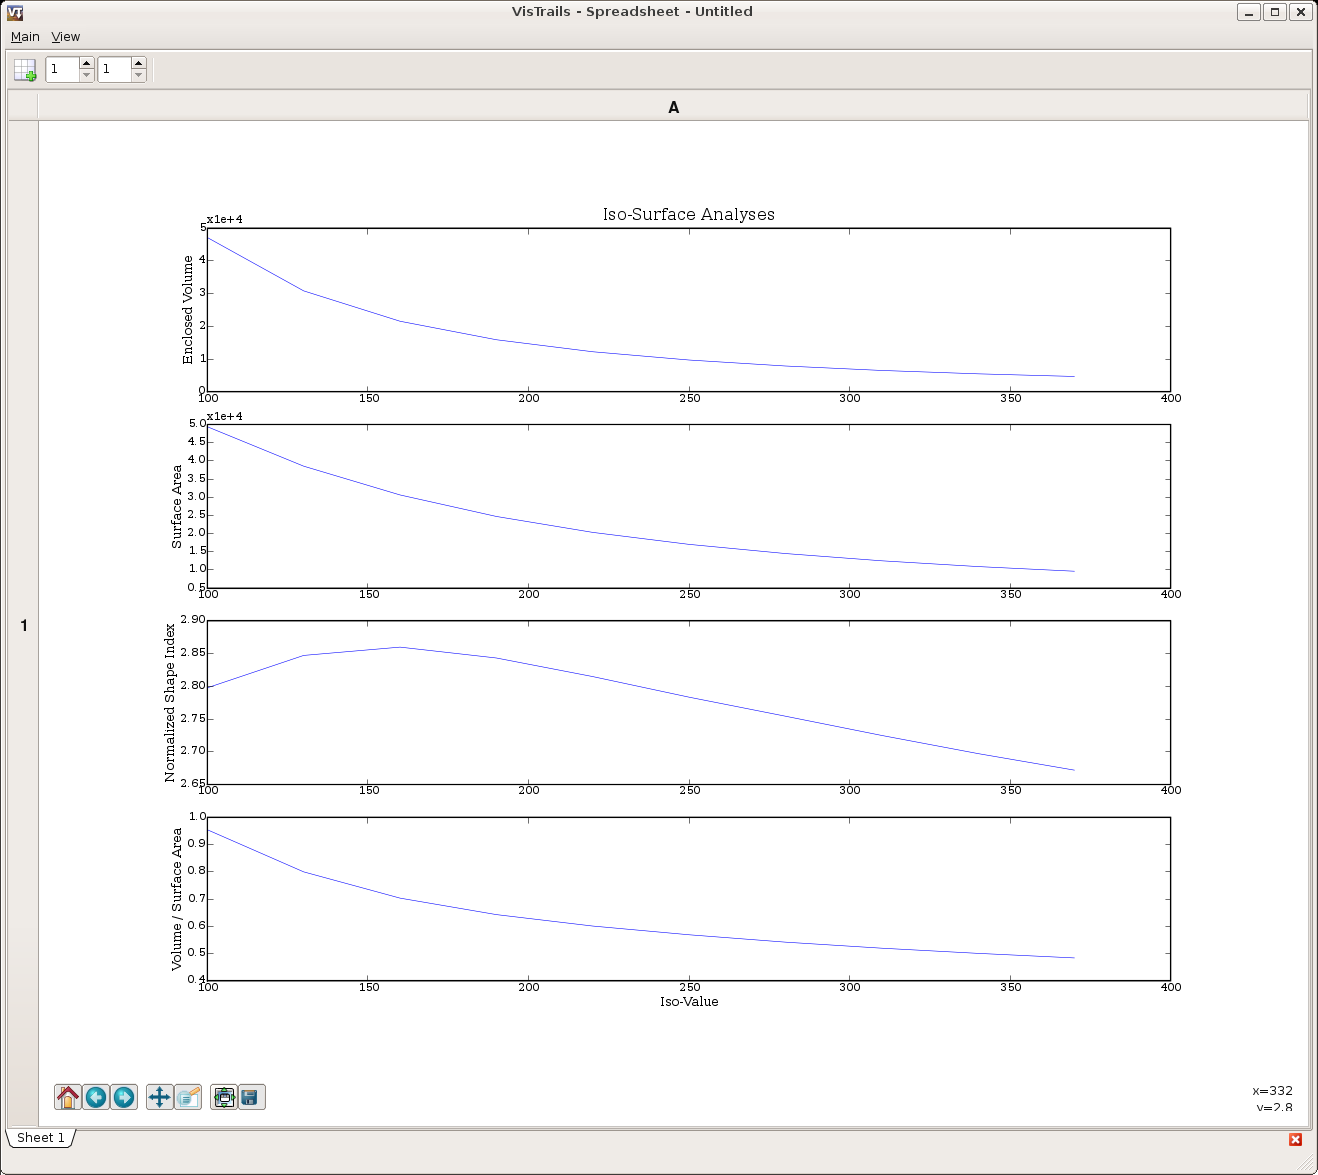Select row header 1
Screen dimensions: 1318x1175
[x=24, y=625]
